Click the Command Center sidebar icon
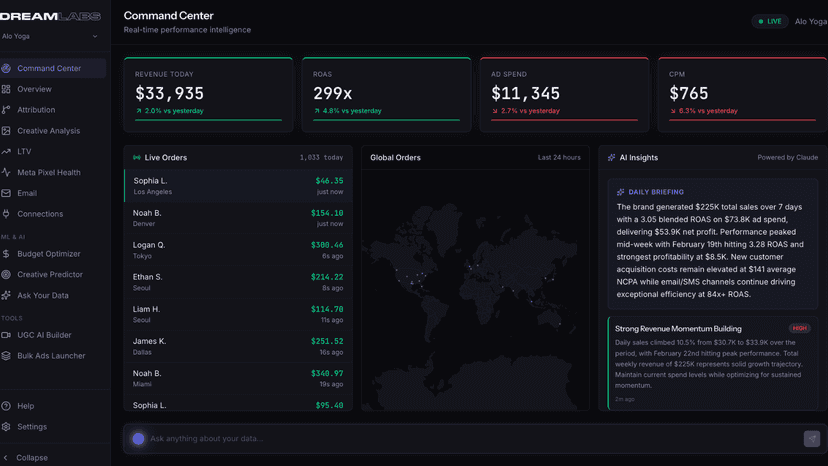The height and width of the screenshot is (466, 828). 6,68
